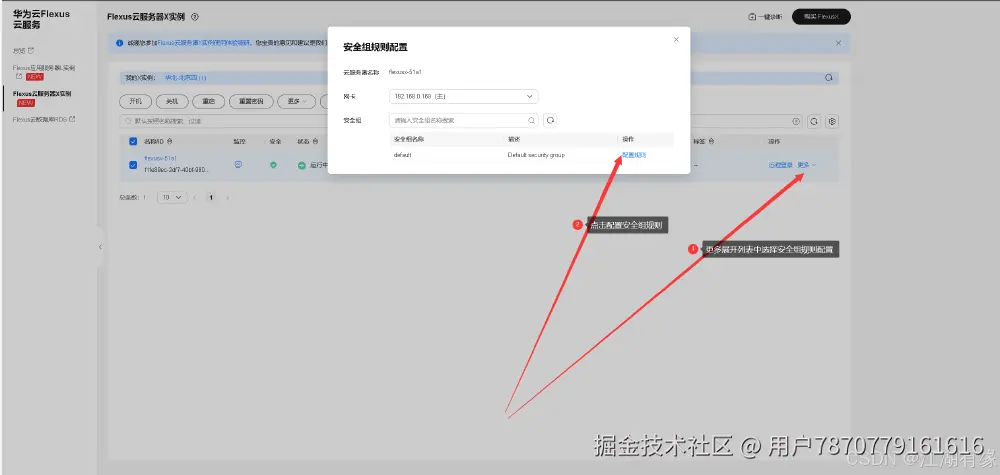Click the green security shield icon in the row
The width and height of the screenshot is (1000, 475).
(273, 164)
